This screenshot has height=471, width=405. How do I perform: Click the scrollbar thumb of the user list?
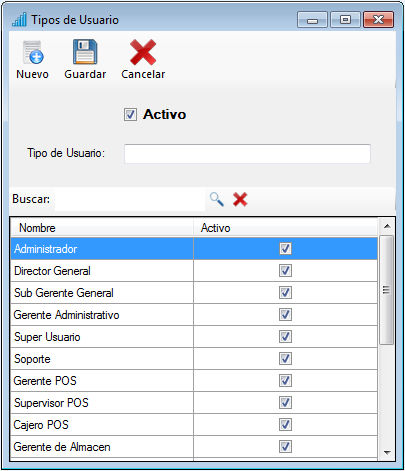click(387, 290)
